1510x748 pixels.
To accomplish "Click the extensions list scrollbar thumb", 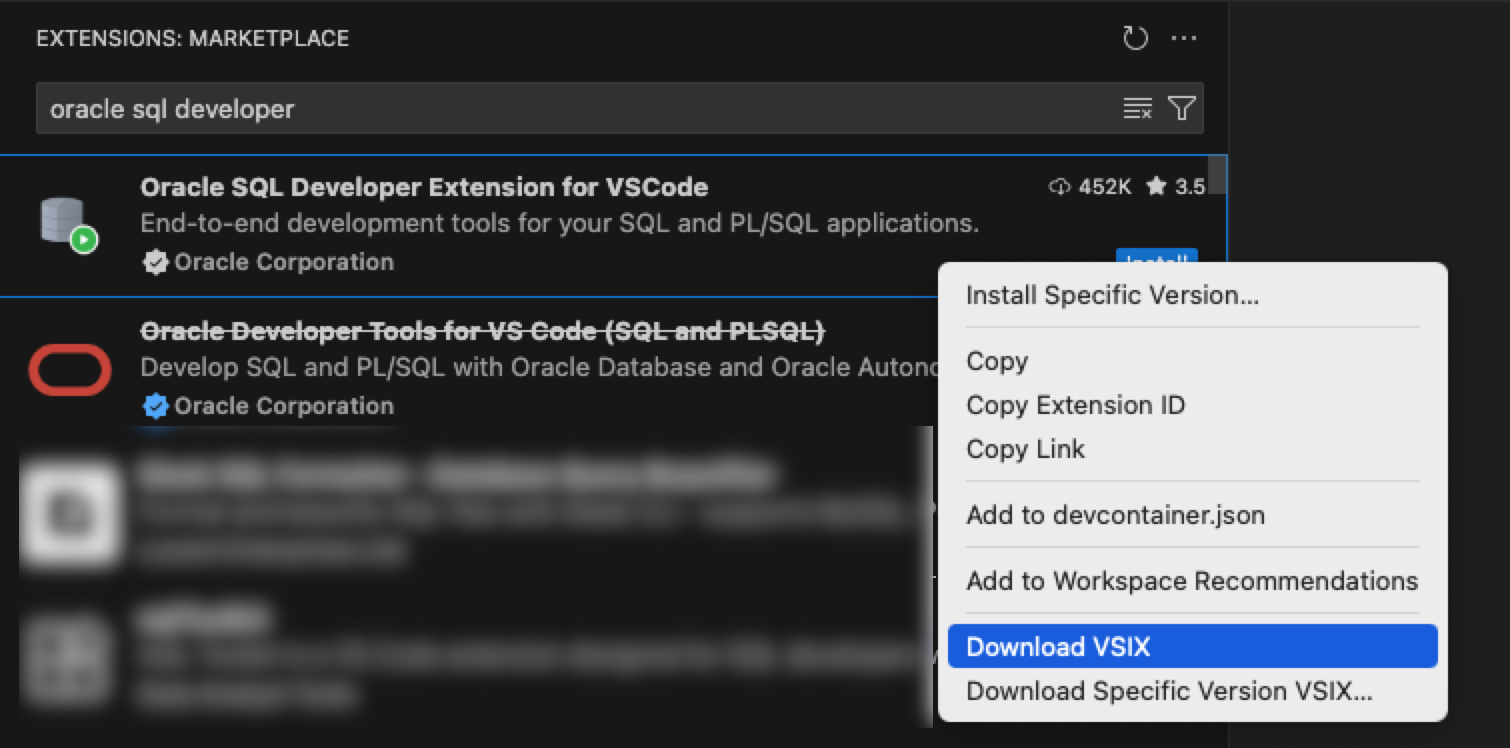I will pyautogui.click(x=1217, y=175).
